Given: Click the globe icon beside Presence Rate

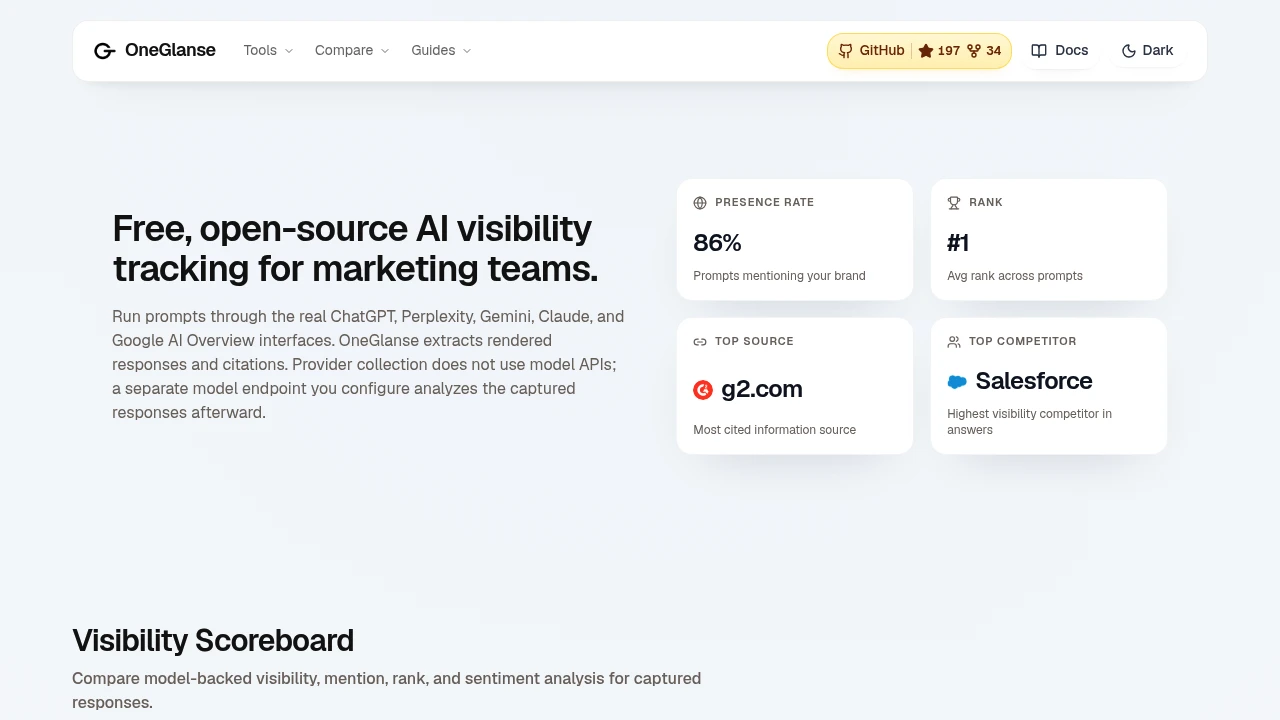Looking at the screenshot, I should (700, 203).
